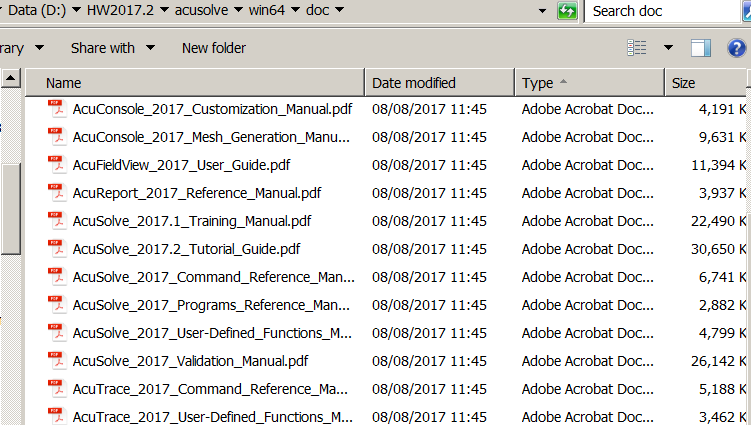This screenshot has width=751, height=425.
Task: Select AcuTrace_2017_Command_Reference_Ma... file name
Action: pyautogui.click(x=210, y=389)
